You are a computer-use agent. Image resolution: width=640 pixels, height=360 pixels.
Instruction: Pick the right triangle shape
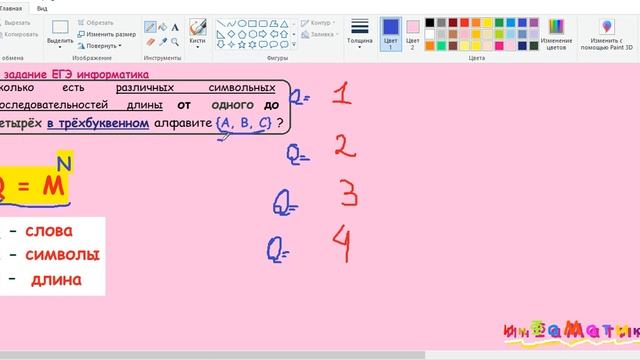tap(221, 34)
